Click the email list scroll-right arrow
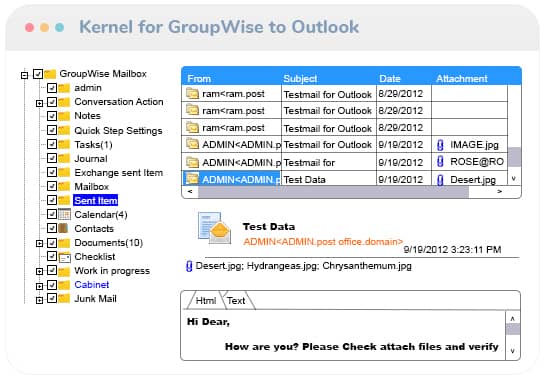Image resolution: width=545 pixels, height=380 pixels. pos(499,192)
